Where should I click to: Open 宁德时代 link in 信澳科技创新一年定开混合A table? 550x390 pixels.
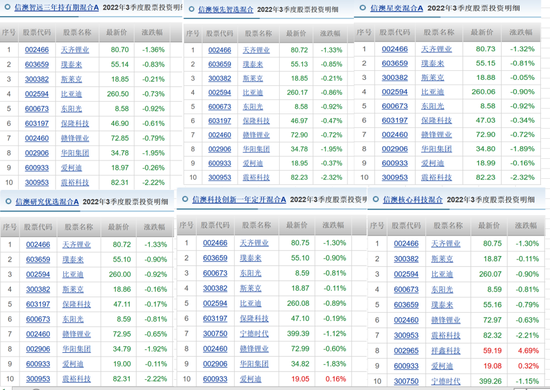pyautogui.click(x=254, y=334)
